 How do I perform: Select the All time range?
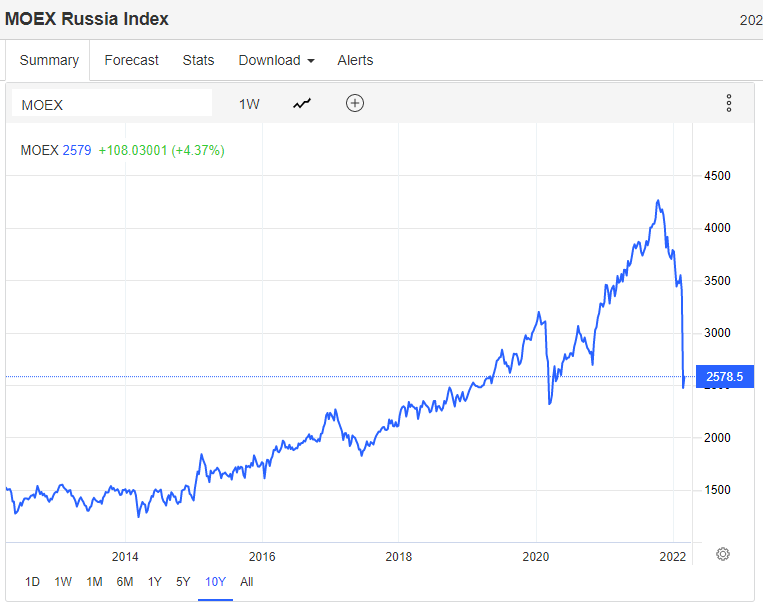[x=246, y=581]
